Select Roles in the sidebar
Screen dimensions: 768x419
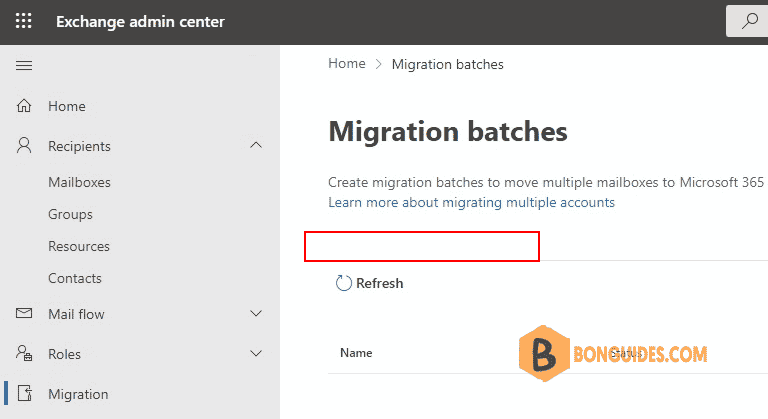click(x=64, y=354)
